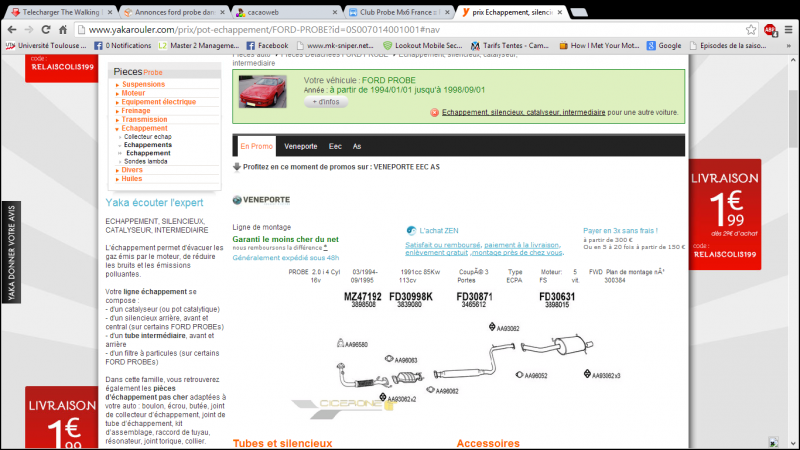The height and width of the screenshot is (450, 800).
Task: Open the Lookout Mobile Security bookmark
Action: [x=422, y=45]
